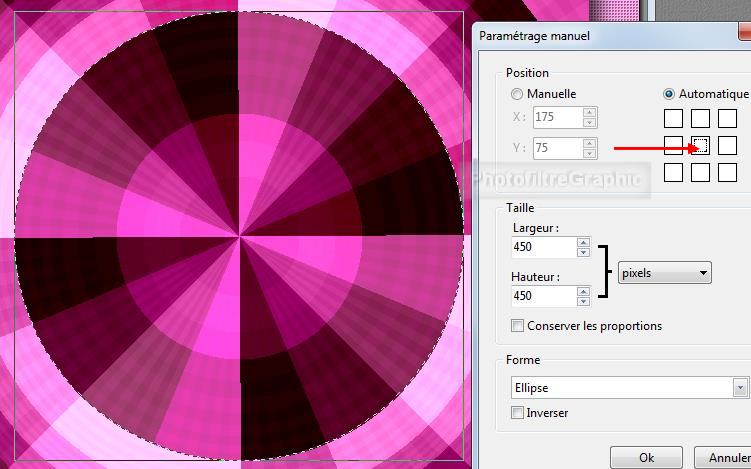
Task: Click into the Hauteur input field
Action: click(542, 296)
